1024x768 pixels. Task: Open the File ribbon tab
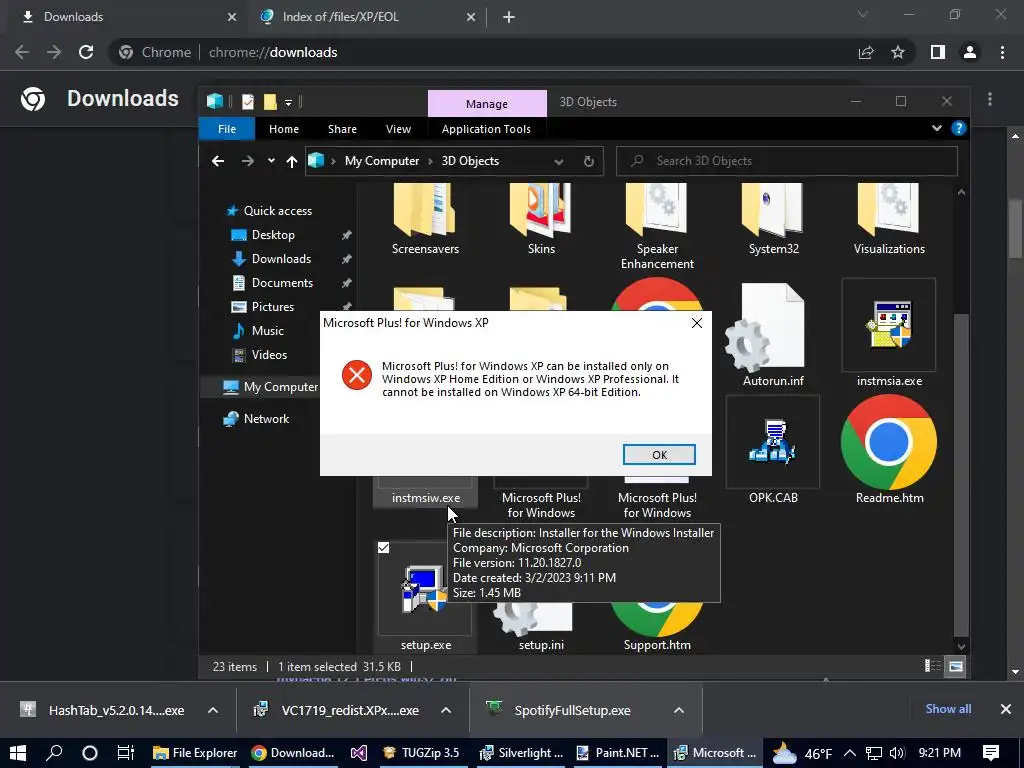[x=227, y=129]
